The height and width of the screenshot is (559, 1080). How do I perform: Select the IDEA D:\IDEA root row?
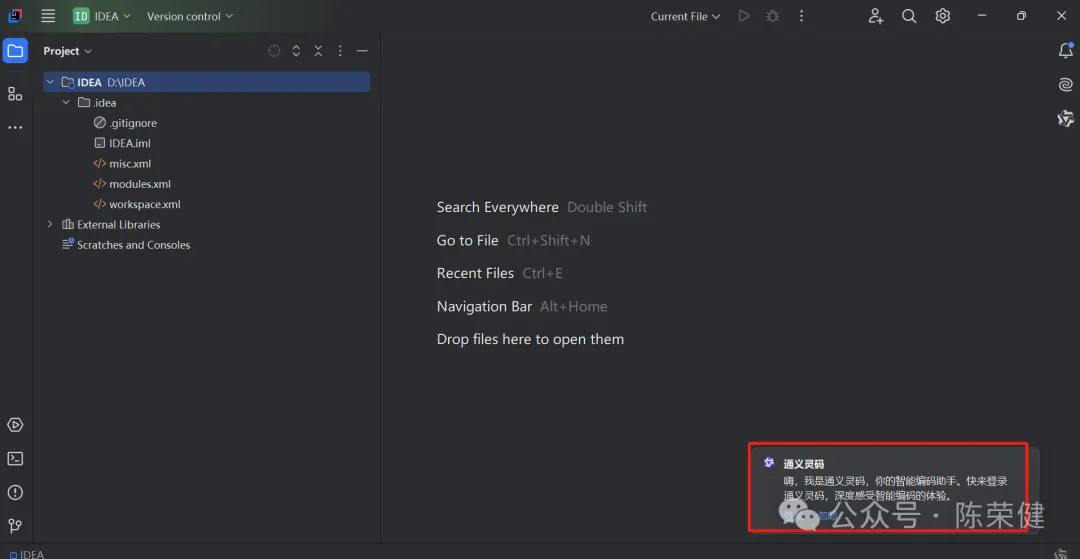[x=207, y=82]
